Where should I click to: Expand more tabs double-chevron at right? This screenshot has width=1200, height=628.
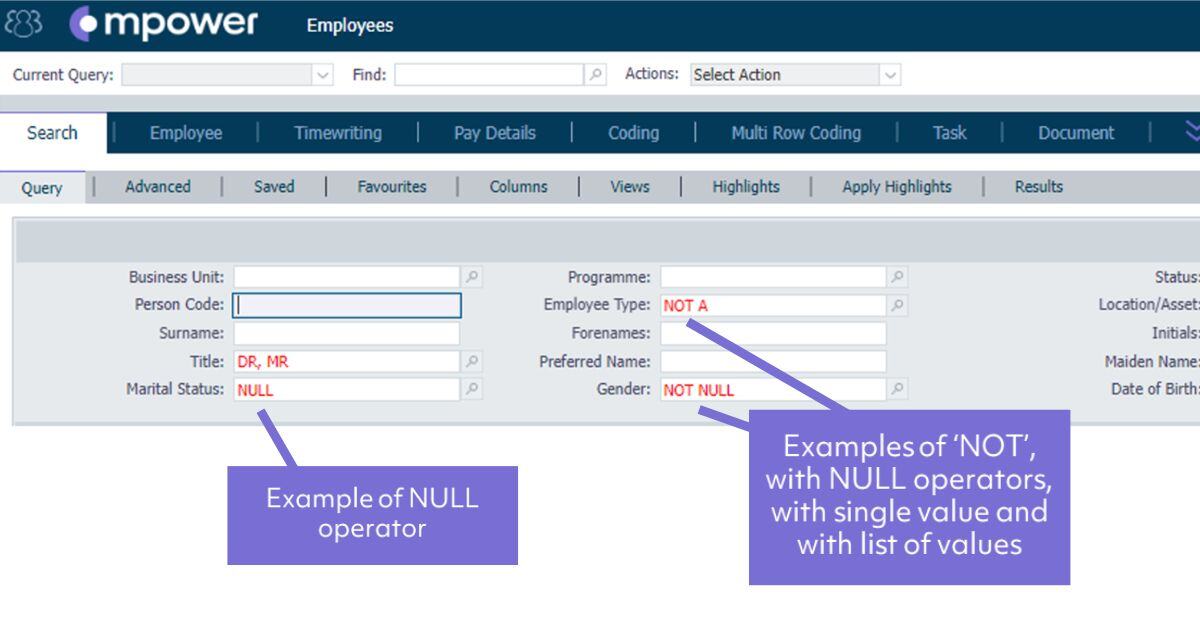[x=1190, y=132]
